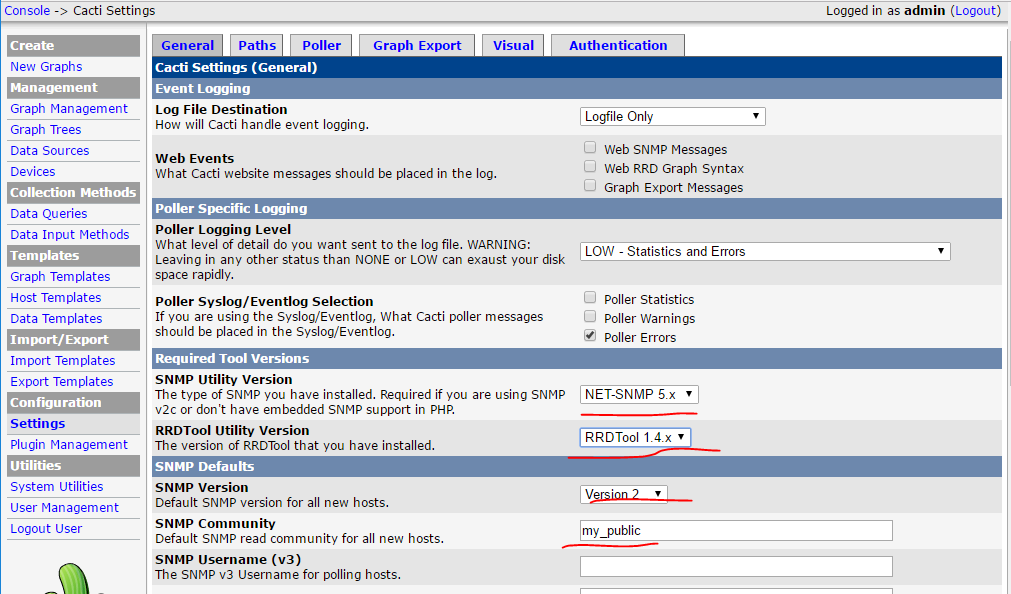
Task: Open the Graph Export tab
Action: click(x=417, y=45)
